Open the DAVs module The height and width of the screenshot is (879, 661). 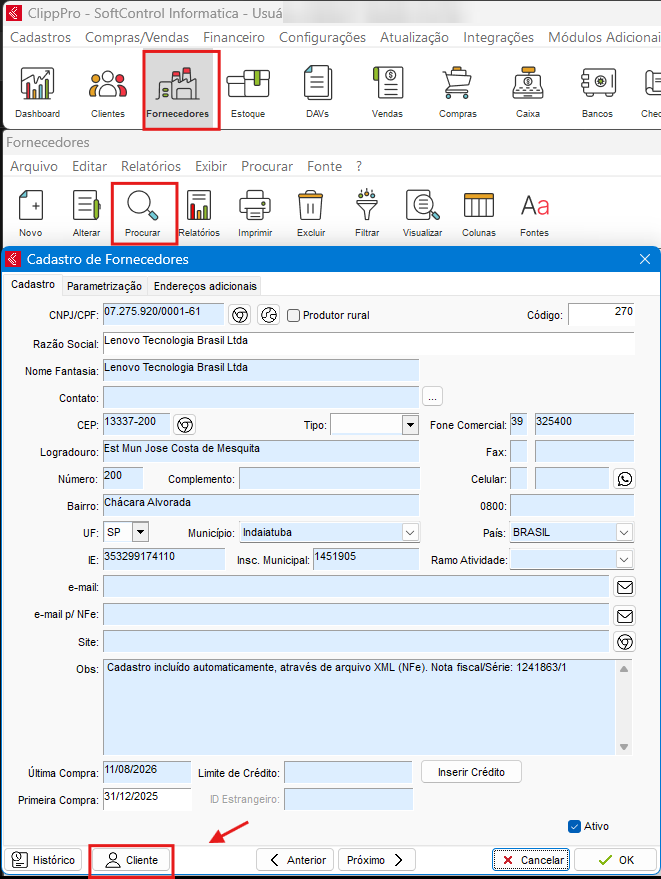coord(317,92)
